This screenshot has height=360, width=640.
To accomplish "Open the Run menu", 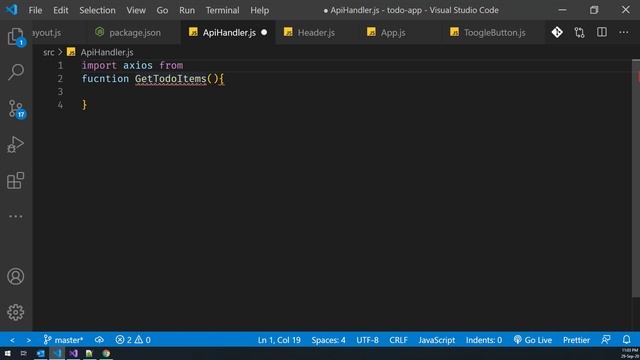I will tap(187, 10).
